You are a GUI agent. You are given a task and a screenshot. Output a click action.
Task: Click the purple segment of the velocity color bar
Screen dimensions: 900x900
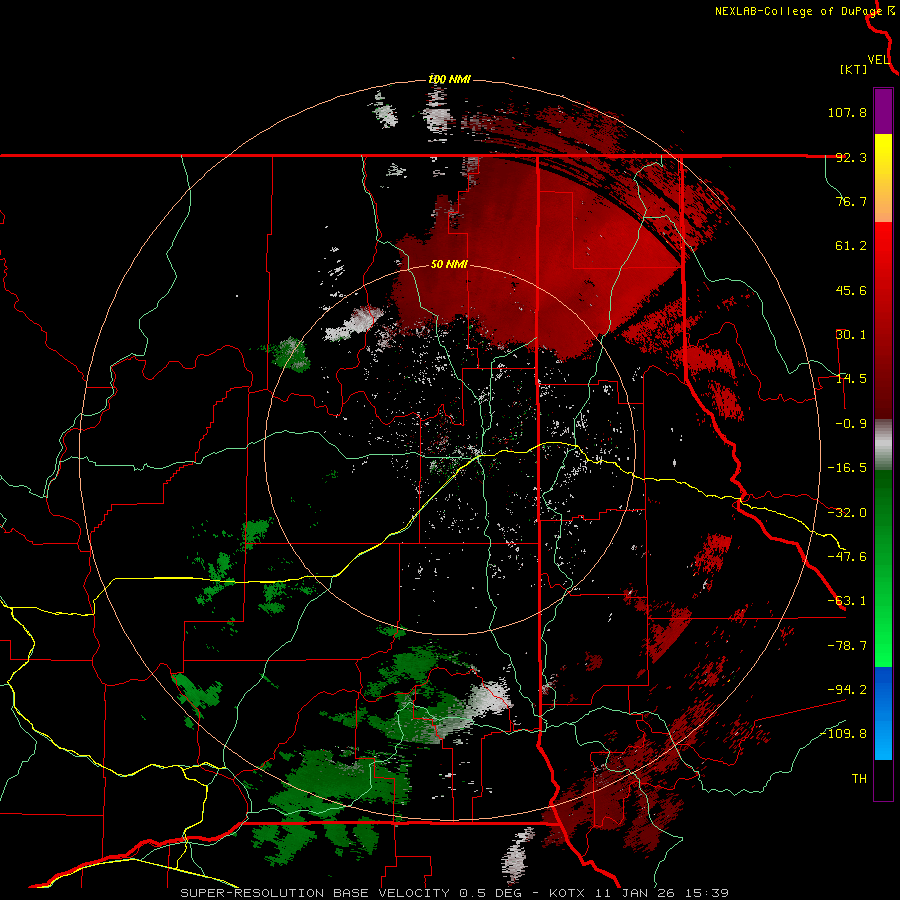[x=883, y=111]
